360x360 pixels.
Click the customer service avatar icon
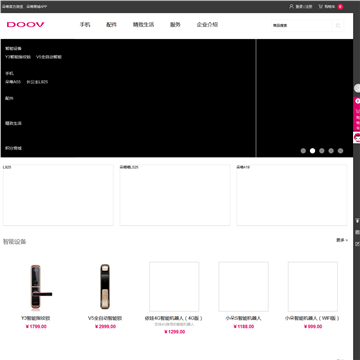(x=357, y=137)
